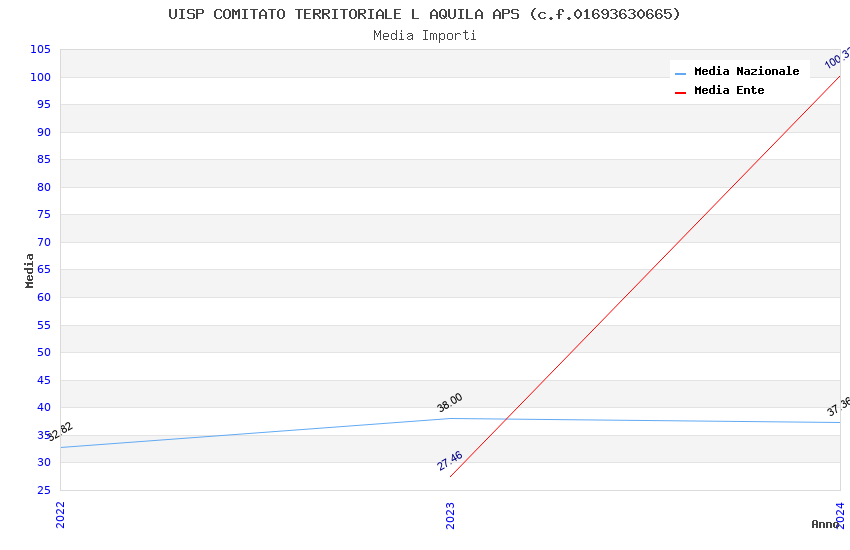This screenshot has width=850, height=550.
Task: Click the 60 y-axis tick label
Action: [x=44, y=297]
